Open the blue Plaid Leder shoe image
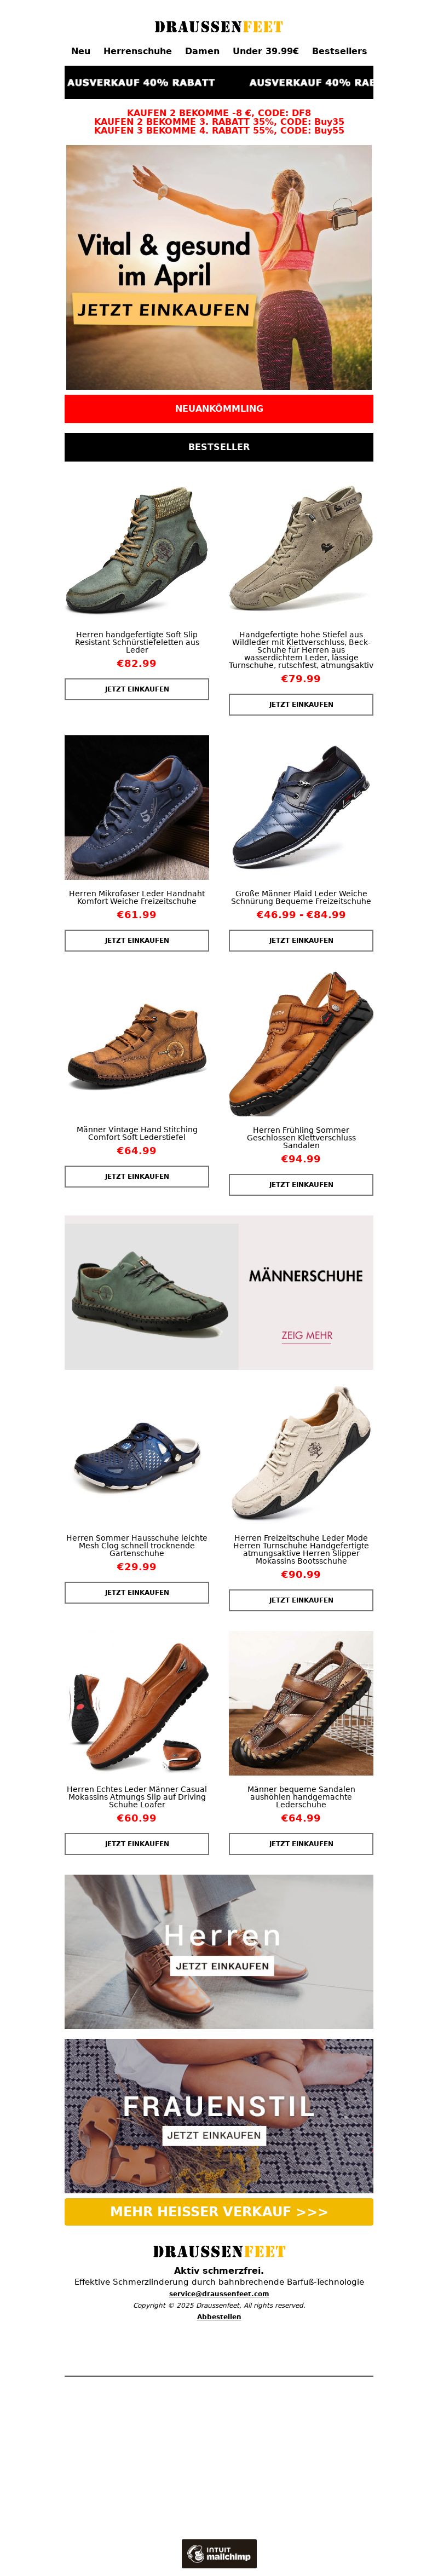The image size is (438, 2576). (x=301, y=808)
